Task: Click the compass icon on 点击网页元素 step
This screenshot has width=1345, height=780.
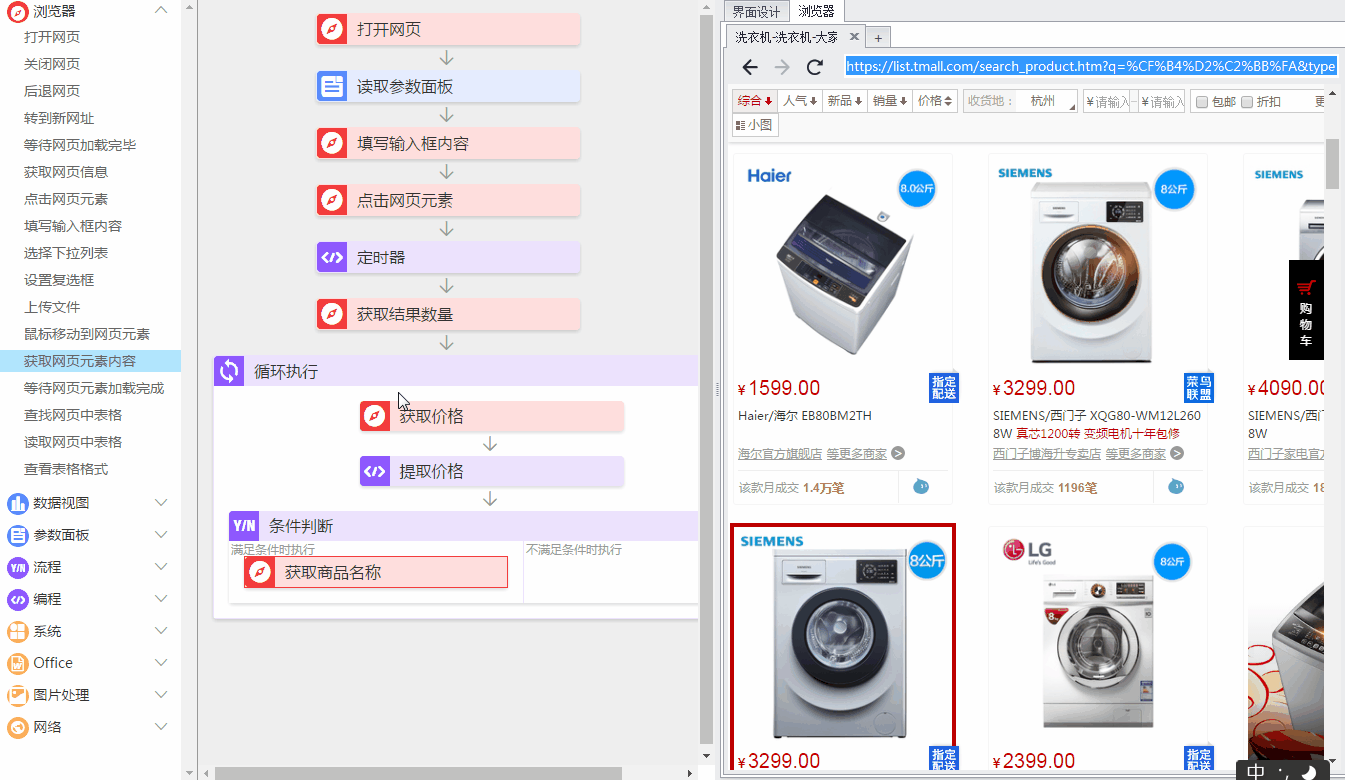Action: click(x=332, y=200)
